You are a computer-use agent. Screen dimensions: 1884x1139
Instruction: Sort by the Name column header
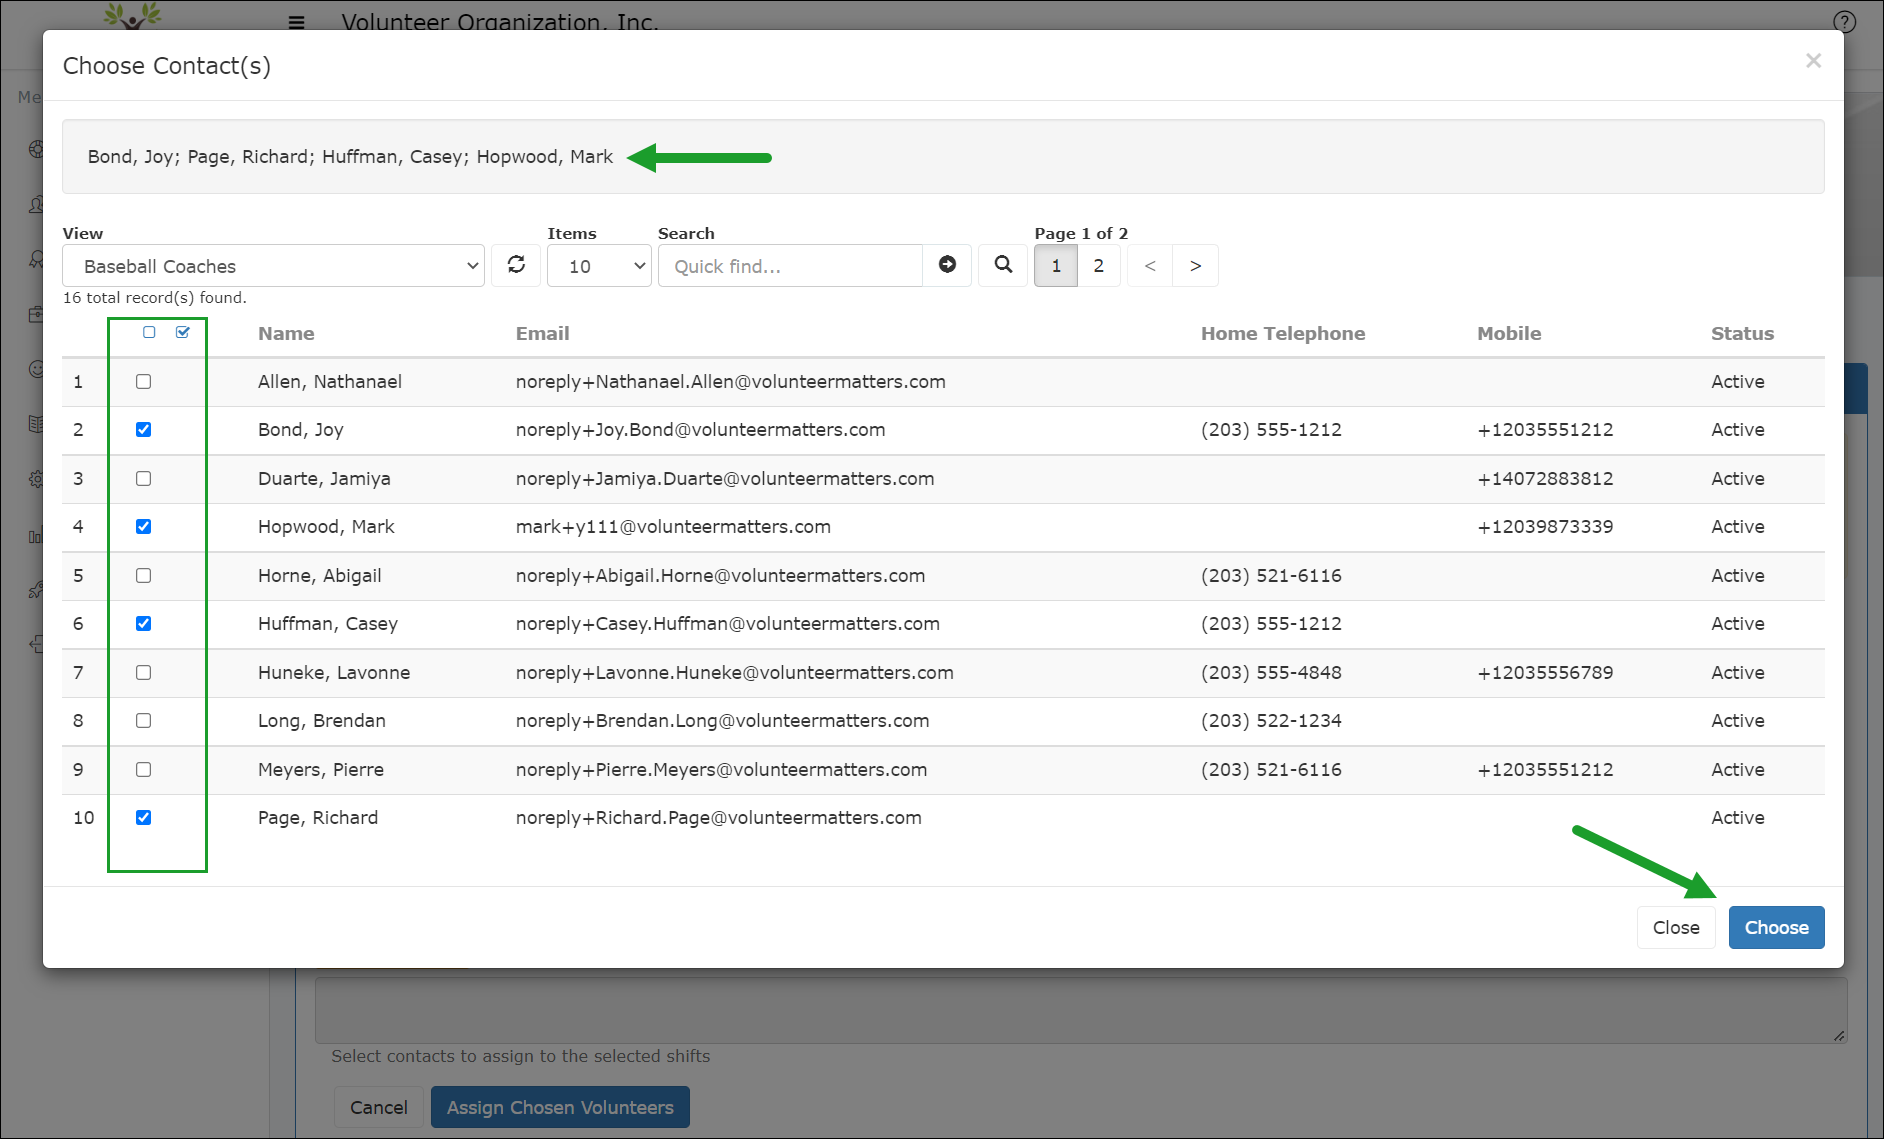(286, 334)
